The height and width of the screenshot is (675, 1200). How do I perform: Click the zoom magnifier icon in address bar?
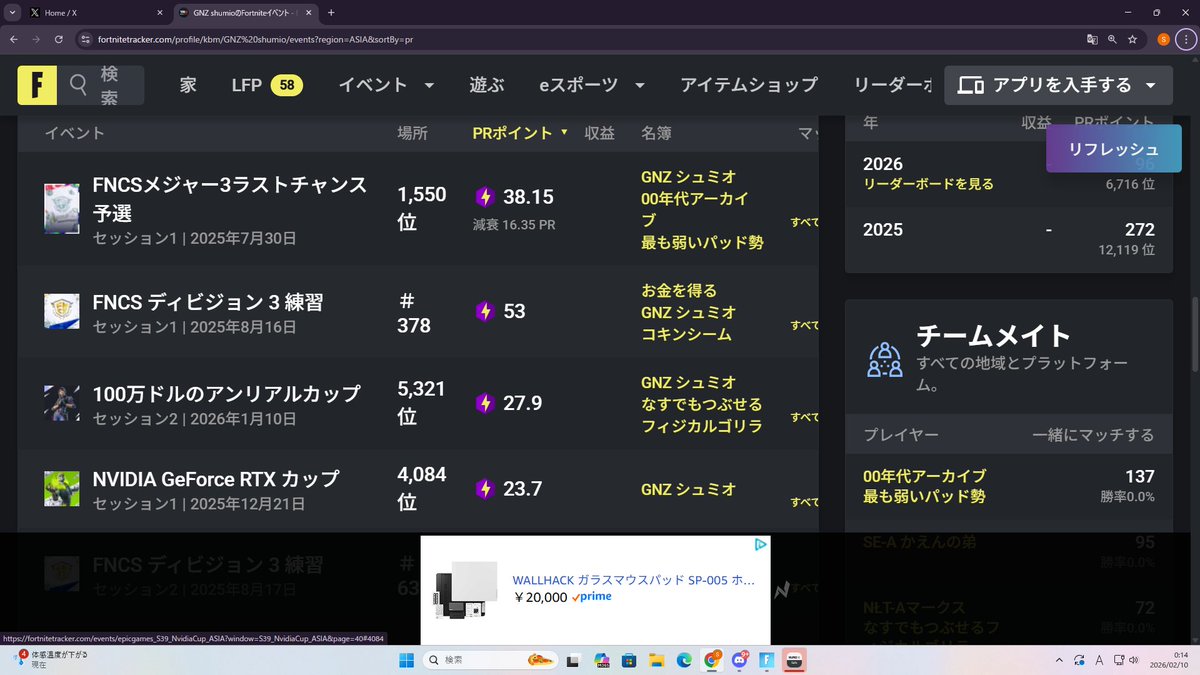coord(1113,39)
